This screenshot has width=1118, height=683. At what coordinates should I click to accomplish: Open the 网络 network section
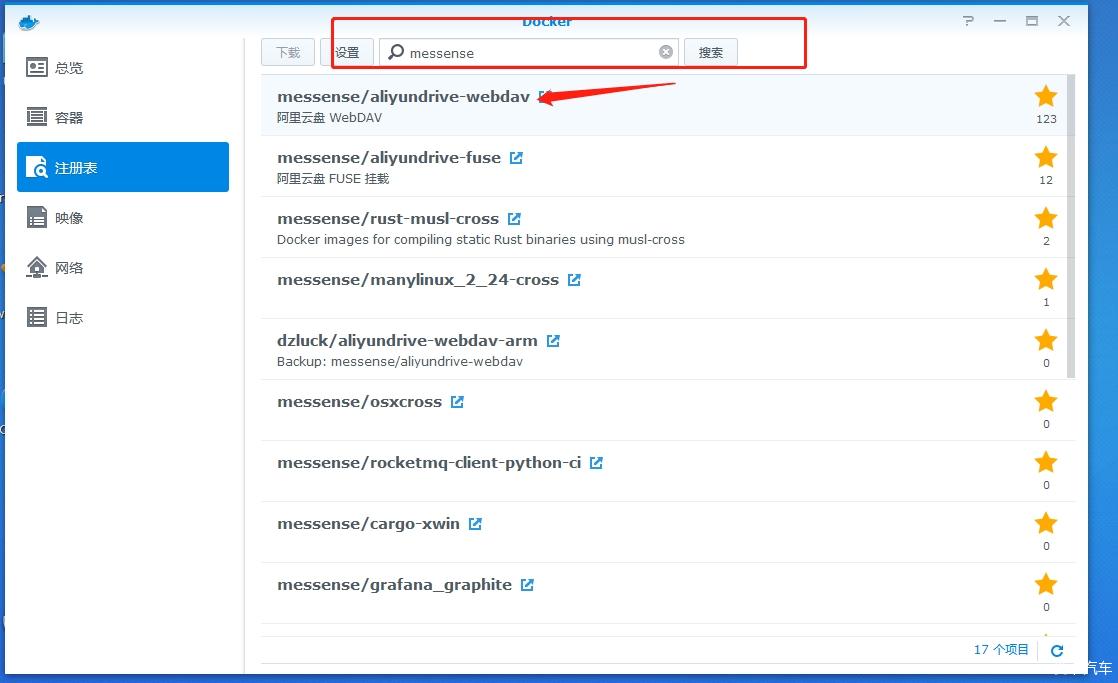point(123,267)
